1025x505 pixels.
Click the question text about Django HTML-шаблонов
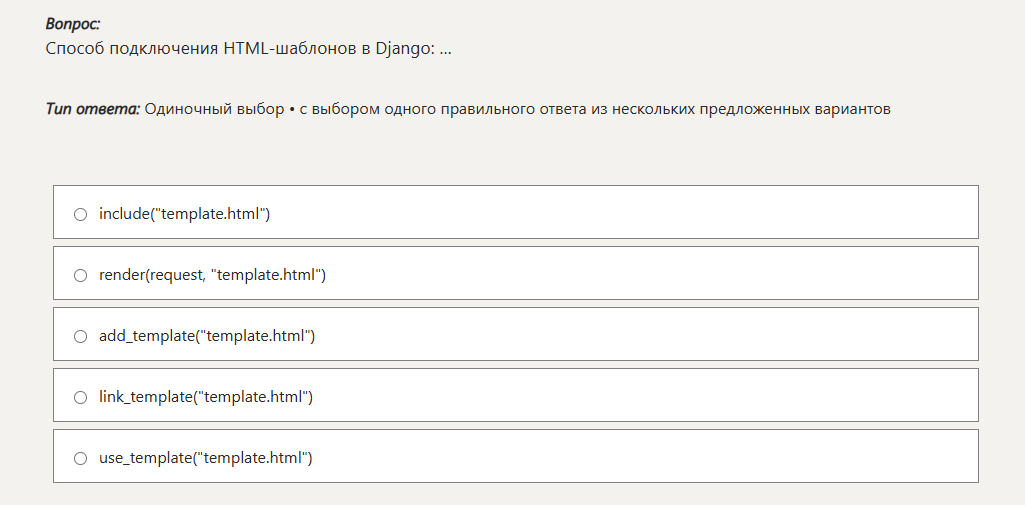coord(248,49)
